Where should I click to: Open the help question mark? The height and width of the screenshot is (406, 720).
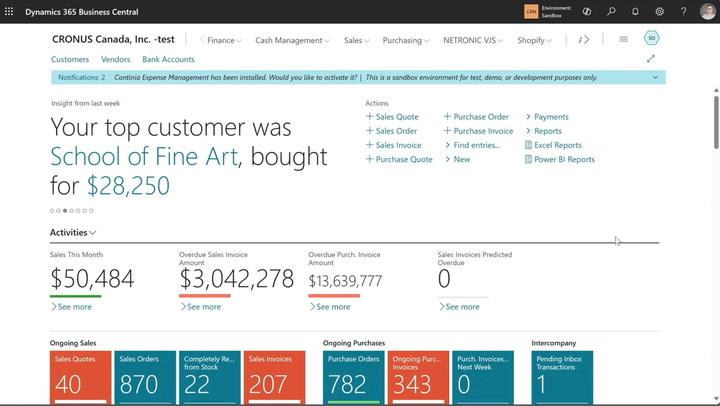tap(684, 11)
